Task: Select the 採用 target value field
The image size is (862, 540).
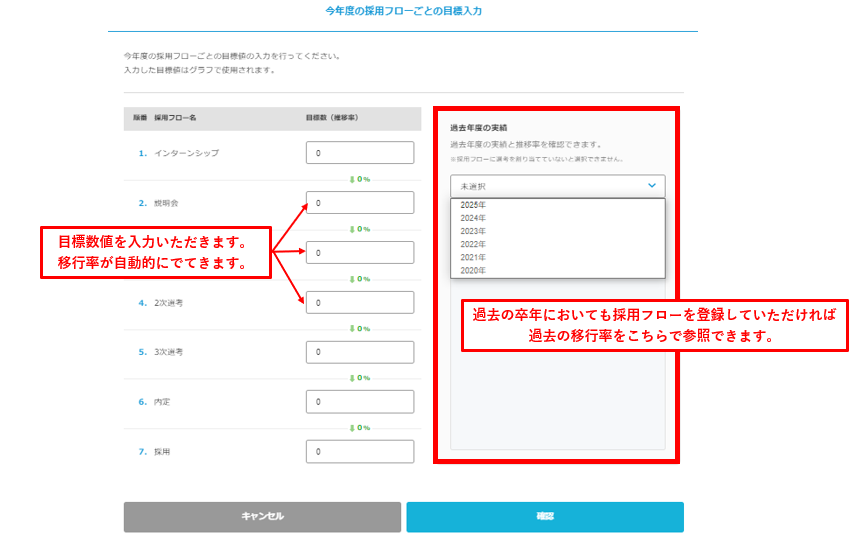Action: [x=359, y=452]
